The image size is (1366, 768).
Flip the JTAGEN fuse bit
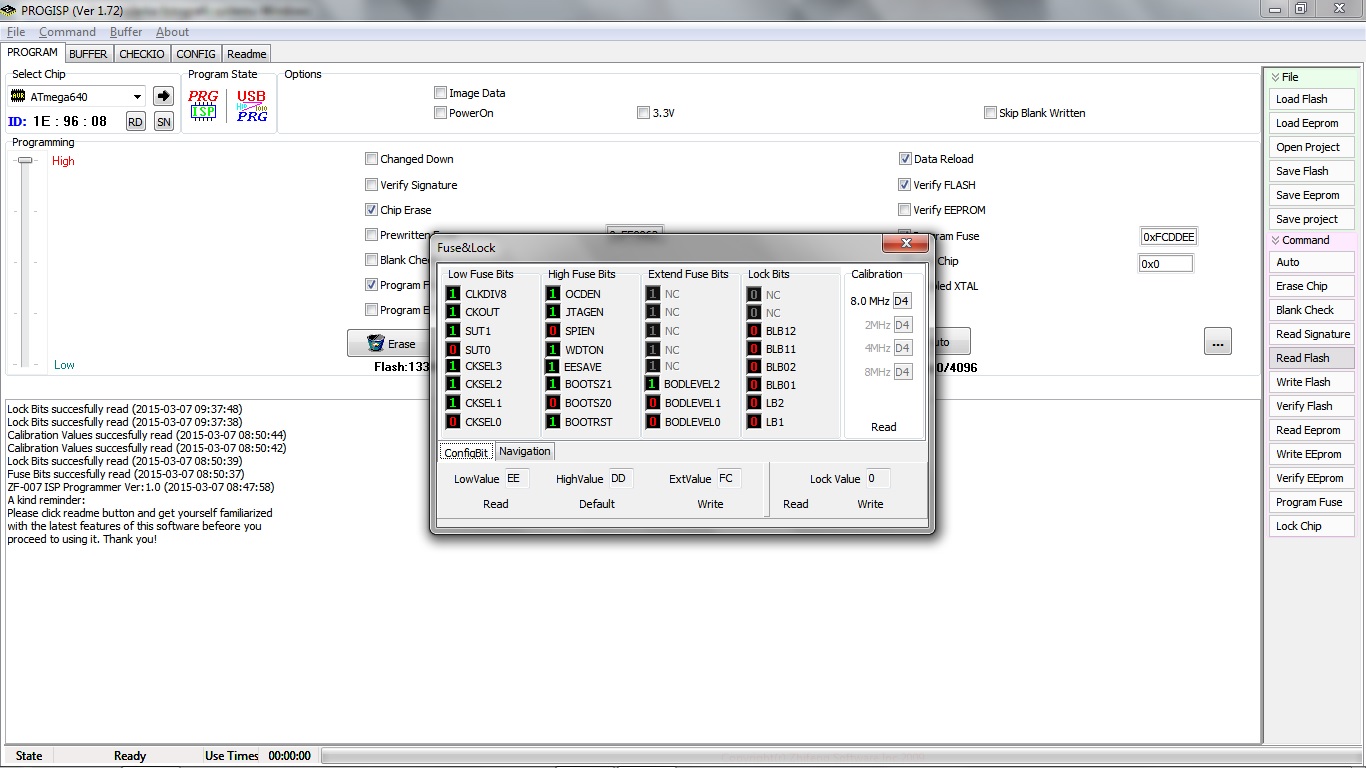[553, 312]
